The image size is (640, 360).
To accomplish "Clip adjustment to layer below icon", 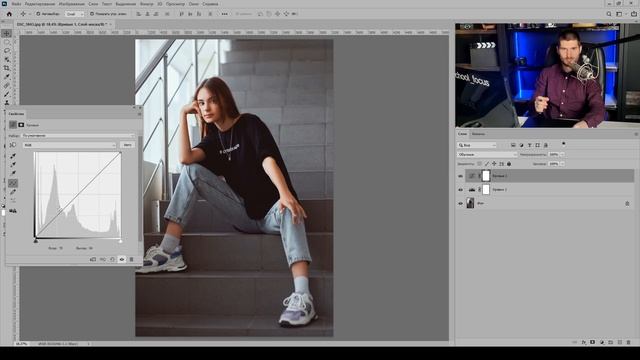I will pos(93,260).
